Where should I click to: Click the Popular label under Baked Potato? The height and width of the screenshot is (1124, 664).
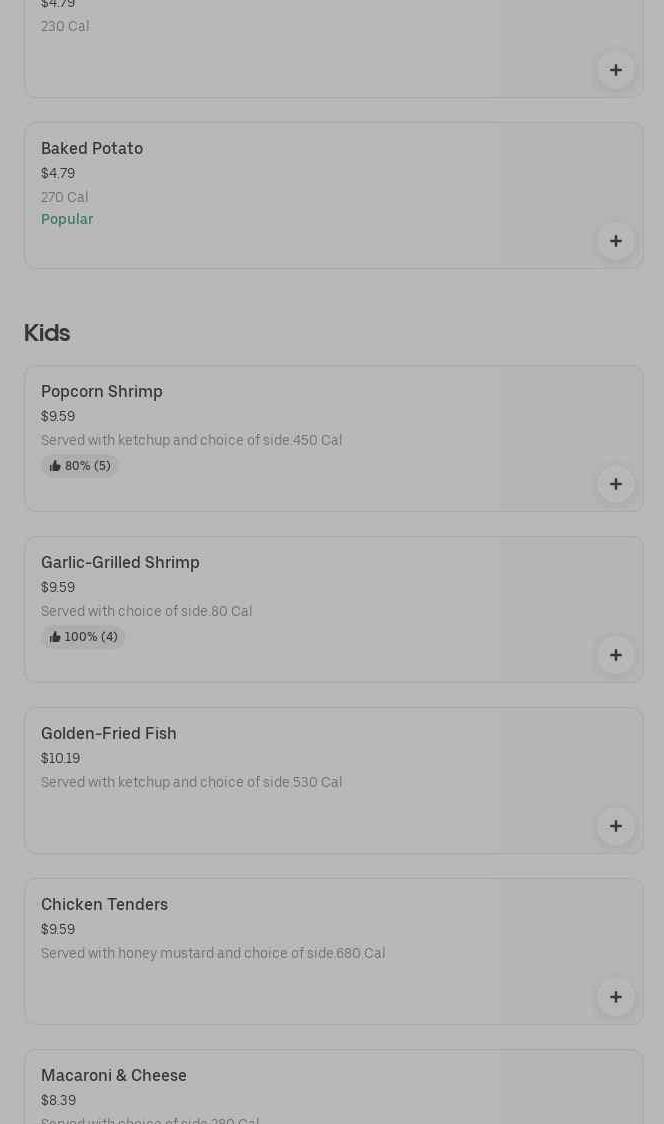(x=67, y=219)
